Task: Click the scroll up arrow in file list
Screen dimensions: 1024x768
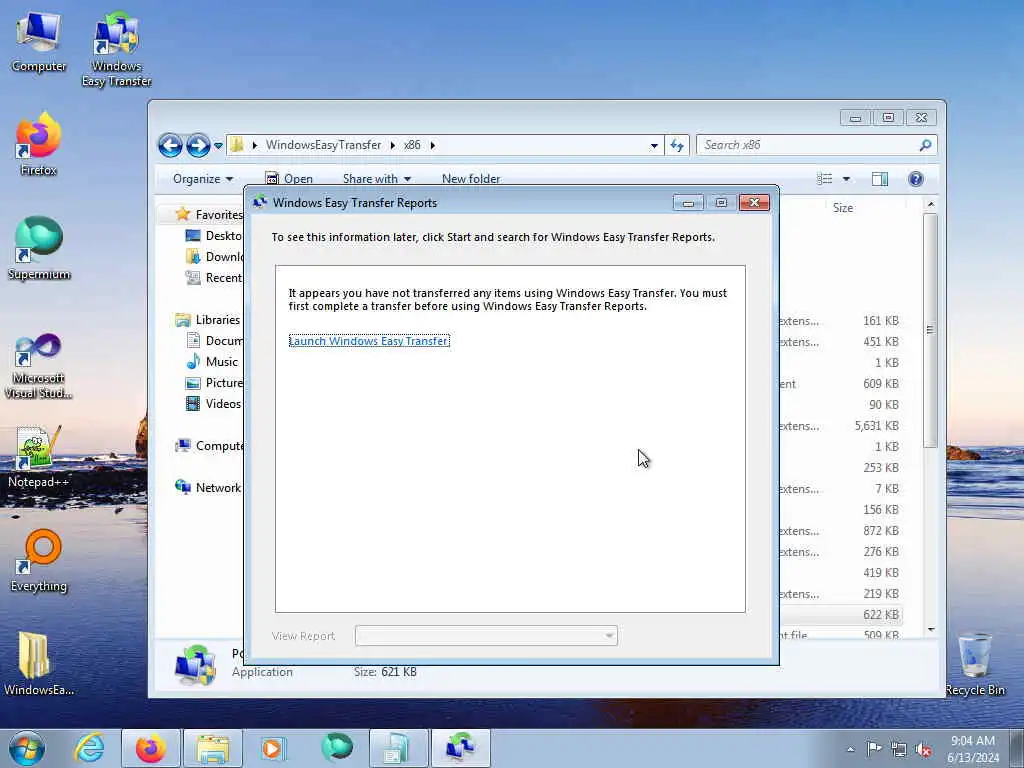Action: pos(931,205)
